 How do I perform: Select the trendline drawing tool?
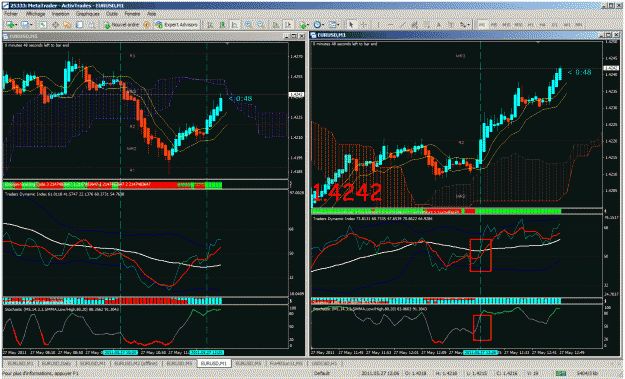click(403, 25)
